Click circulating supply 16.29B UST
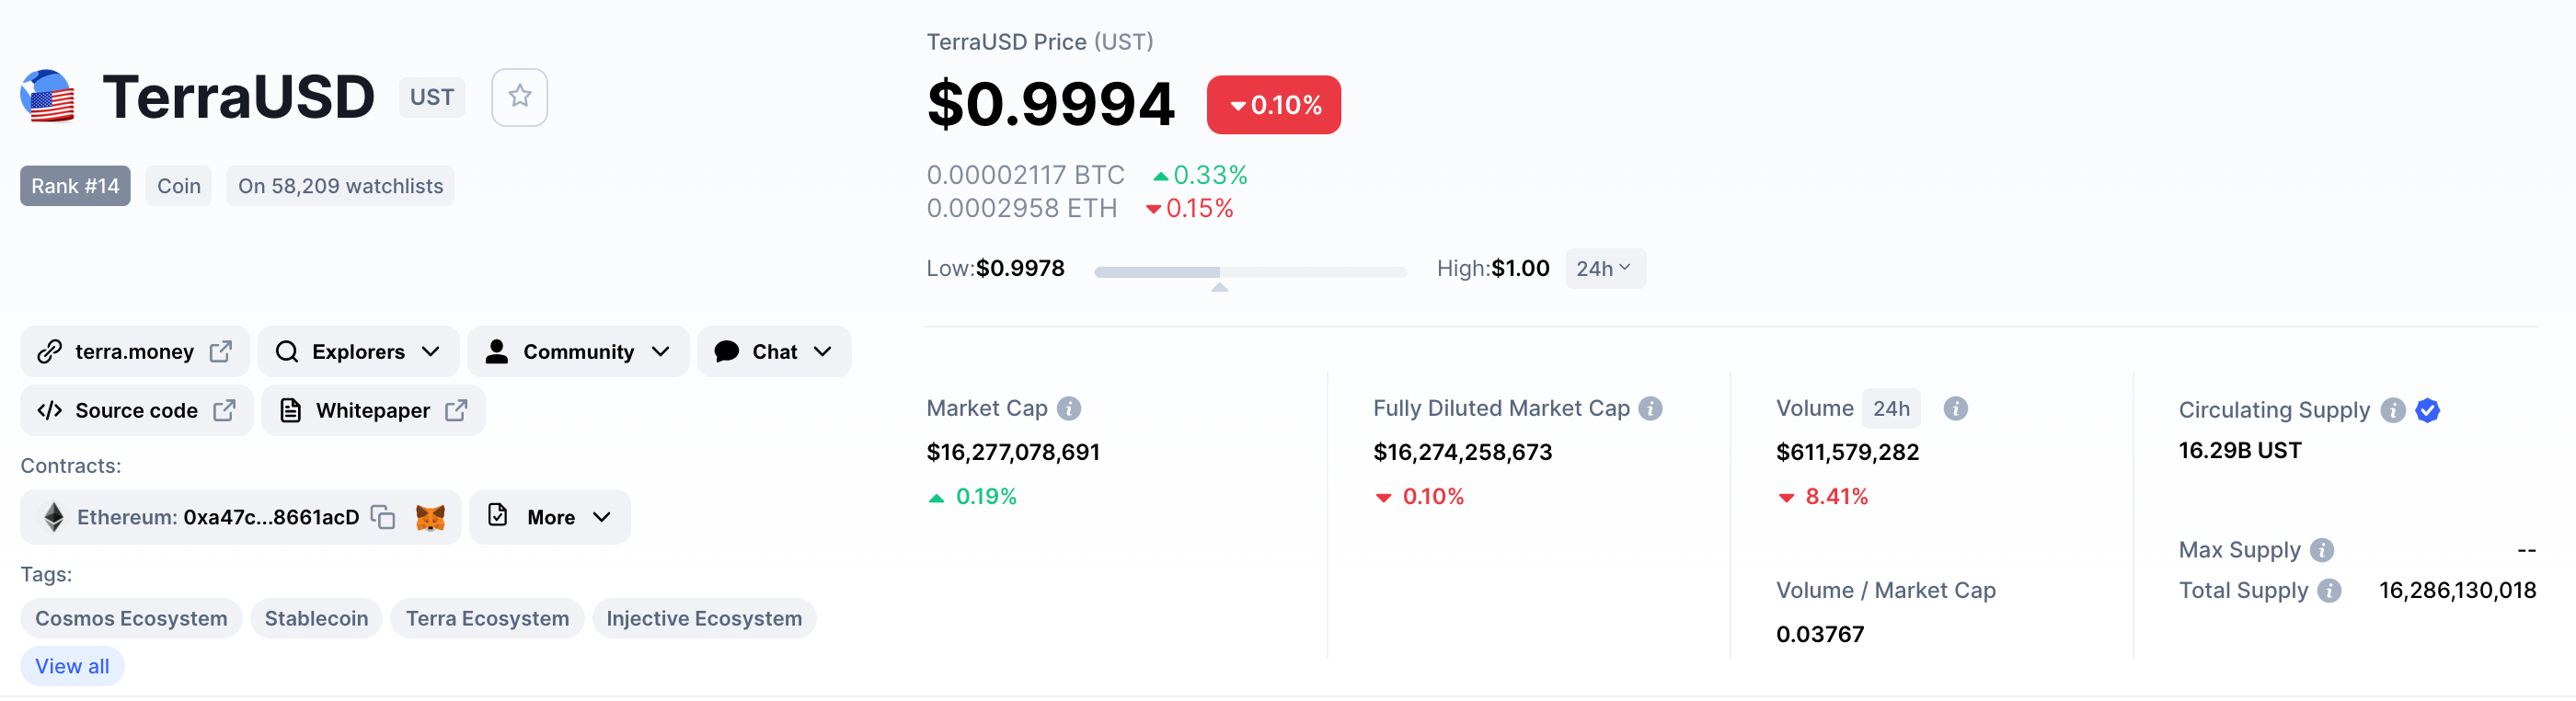This screenshot has height=701, width=2576. pos(2240,450)
